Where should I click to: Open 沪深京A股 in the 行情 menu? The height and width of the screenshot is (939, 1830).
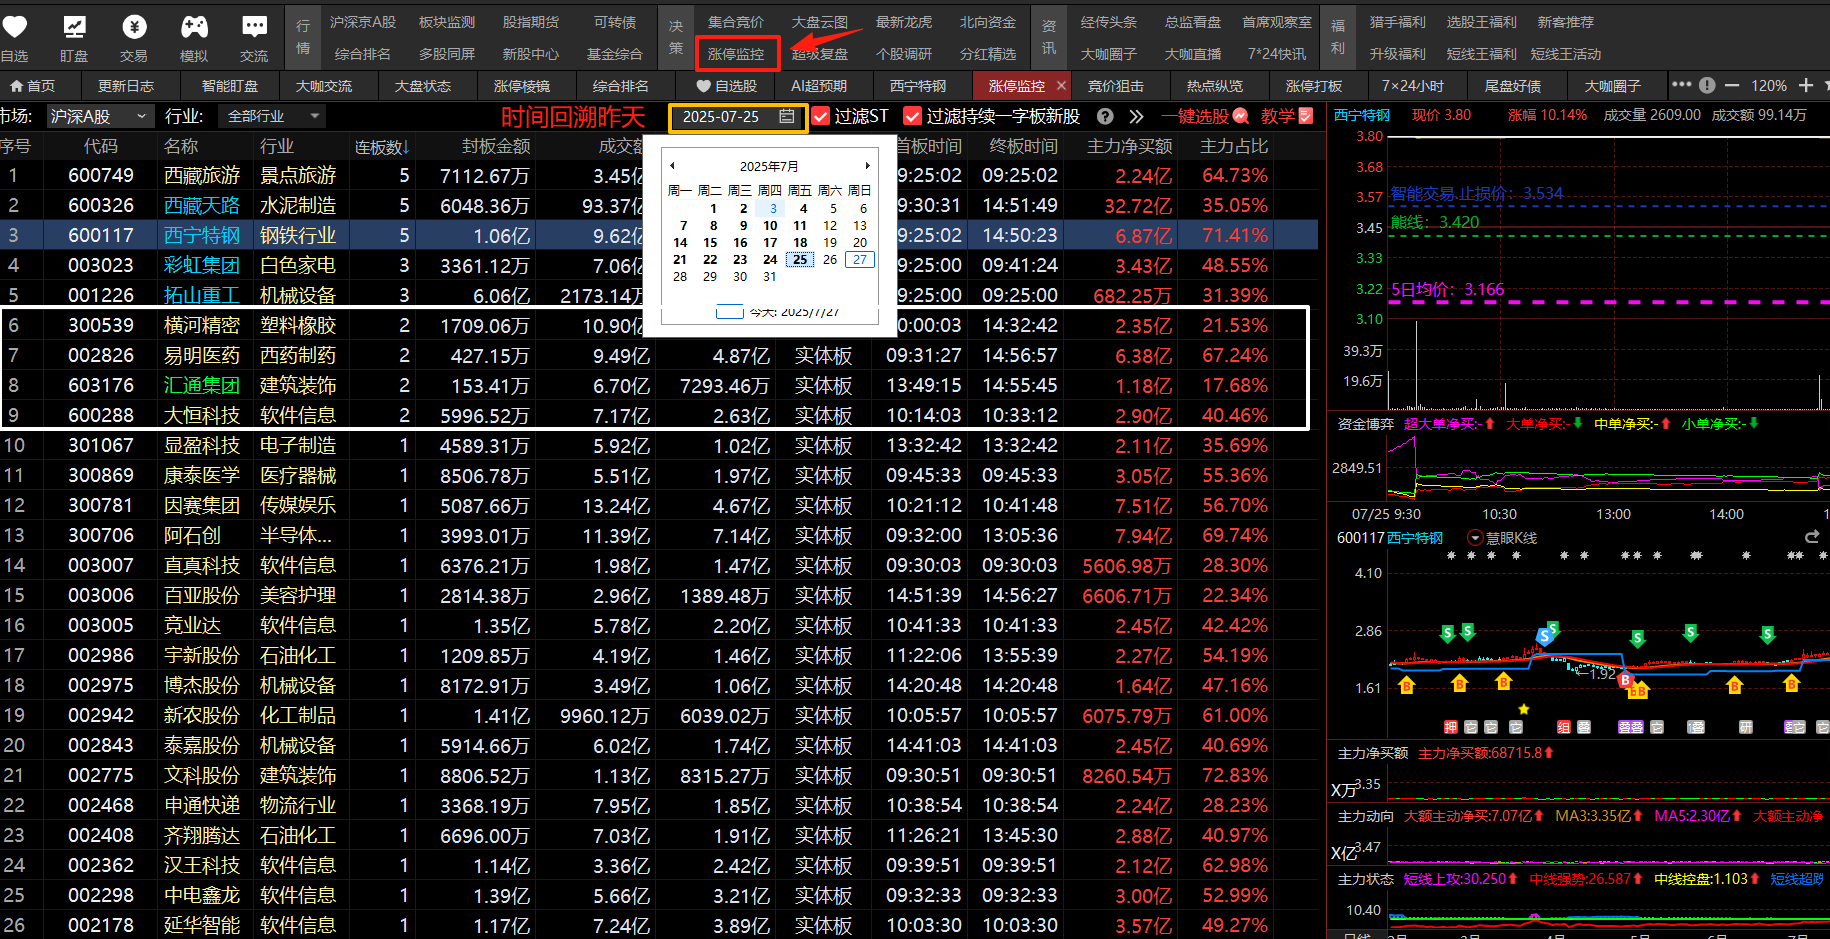pos(363,22)
